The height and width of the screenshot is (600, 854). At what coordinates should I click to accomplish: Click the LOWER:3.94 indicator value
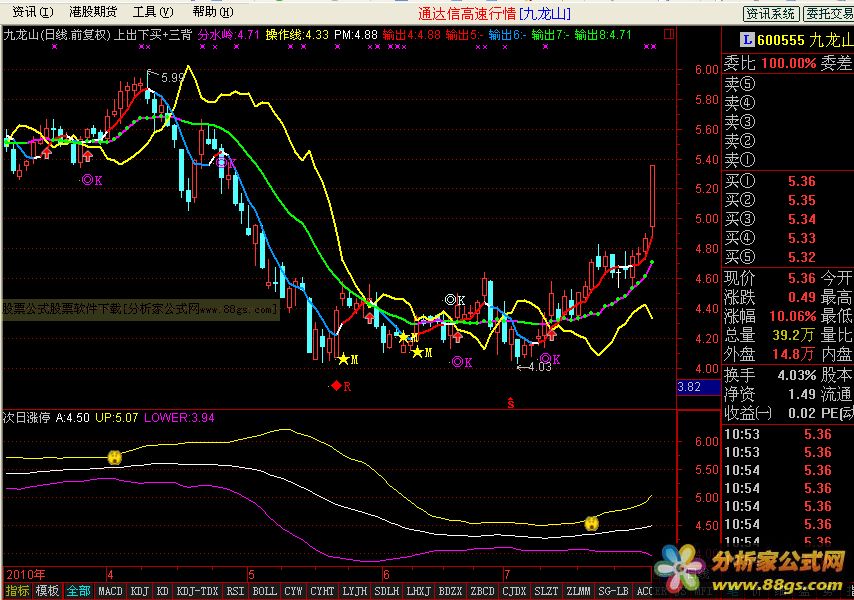pos(179,418)
